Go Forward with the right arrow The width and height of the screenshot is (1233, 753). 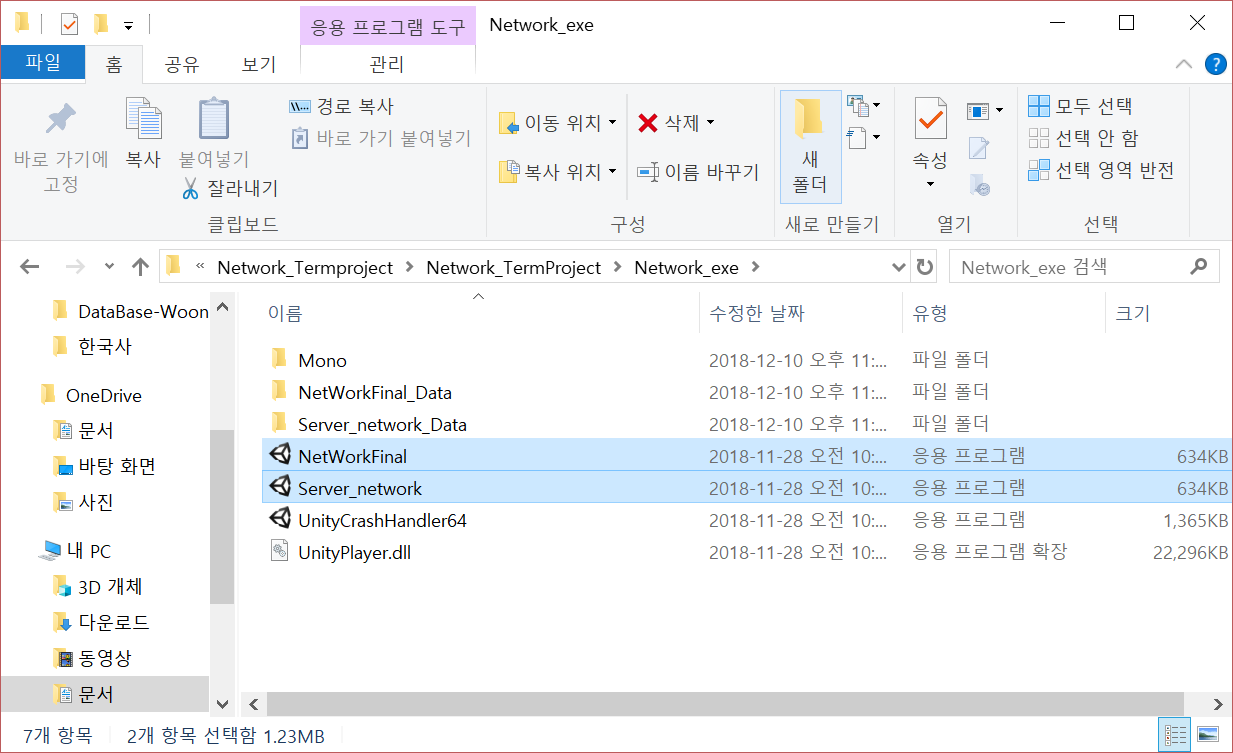tap(75, 267)
